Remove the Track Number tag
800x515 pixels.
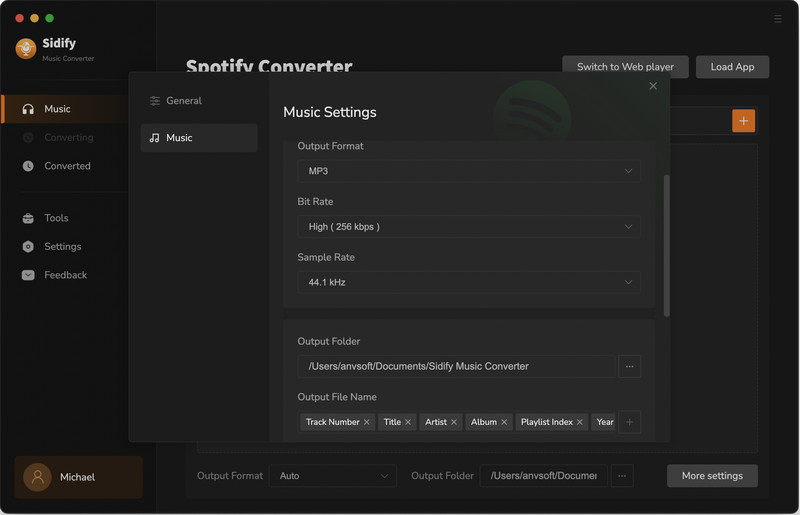[x=366, y=422]
